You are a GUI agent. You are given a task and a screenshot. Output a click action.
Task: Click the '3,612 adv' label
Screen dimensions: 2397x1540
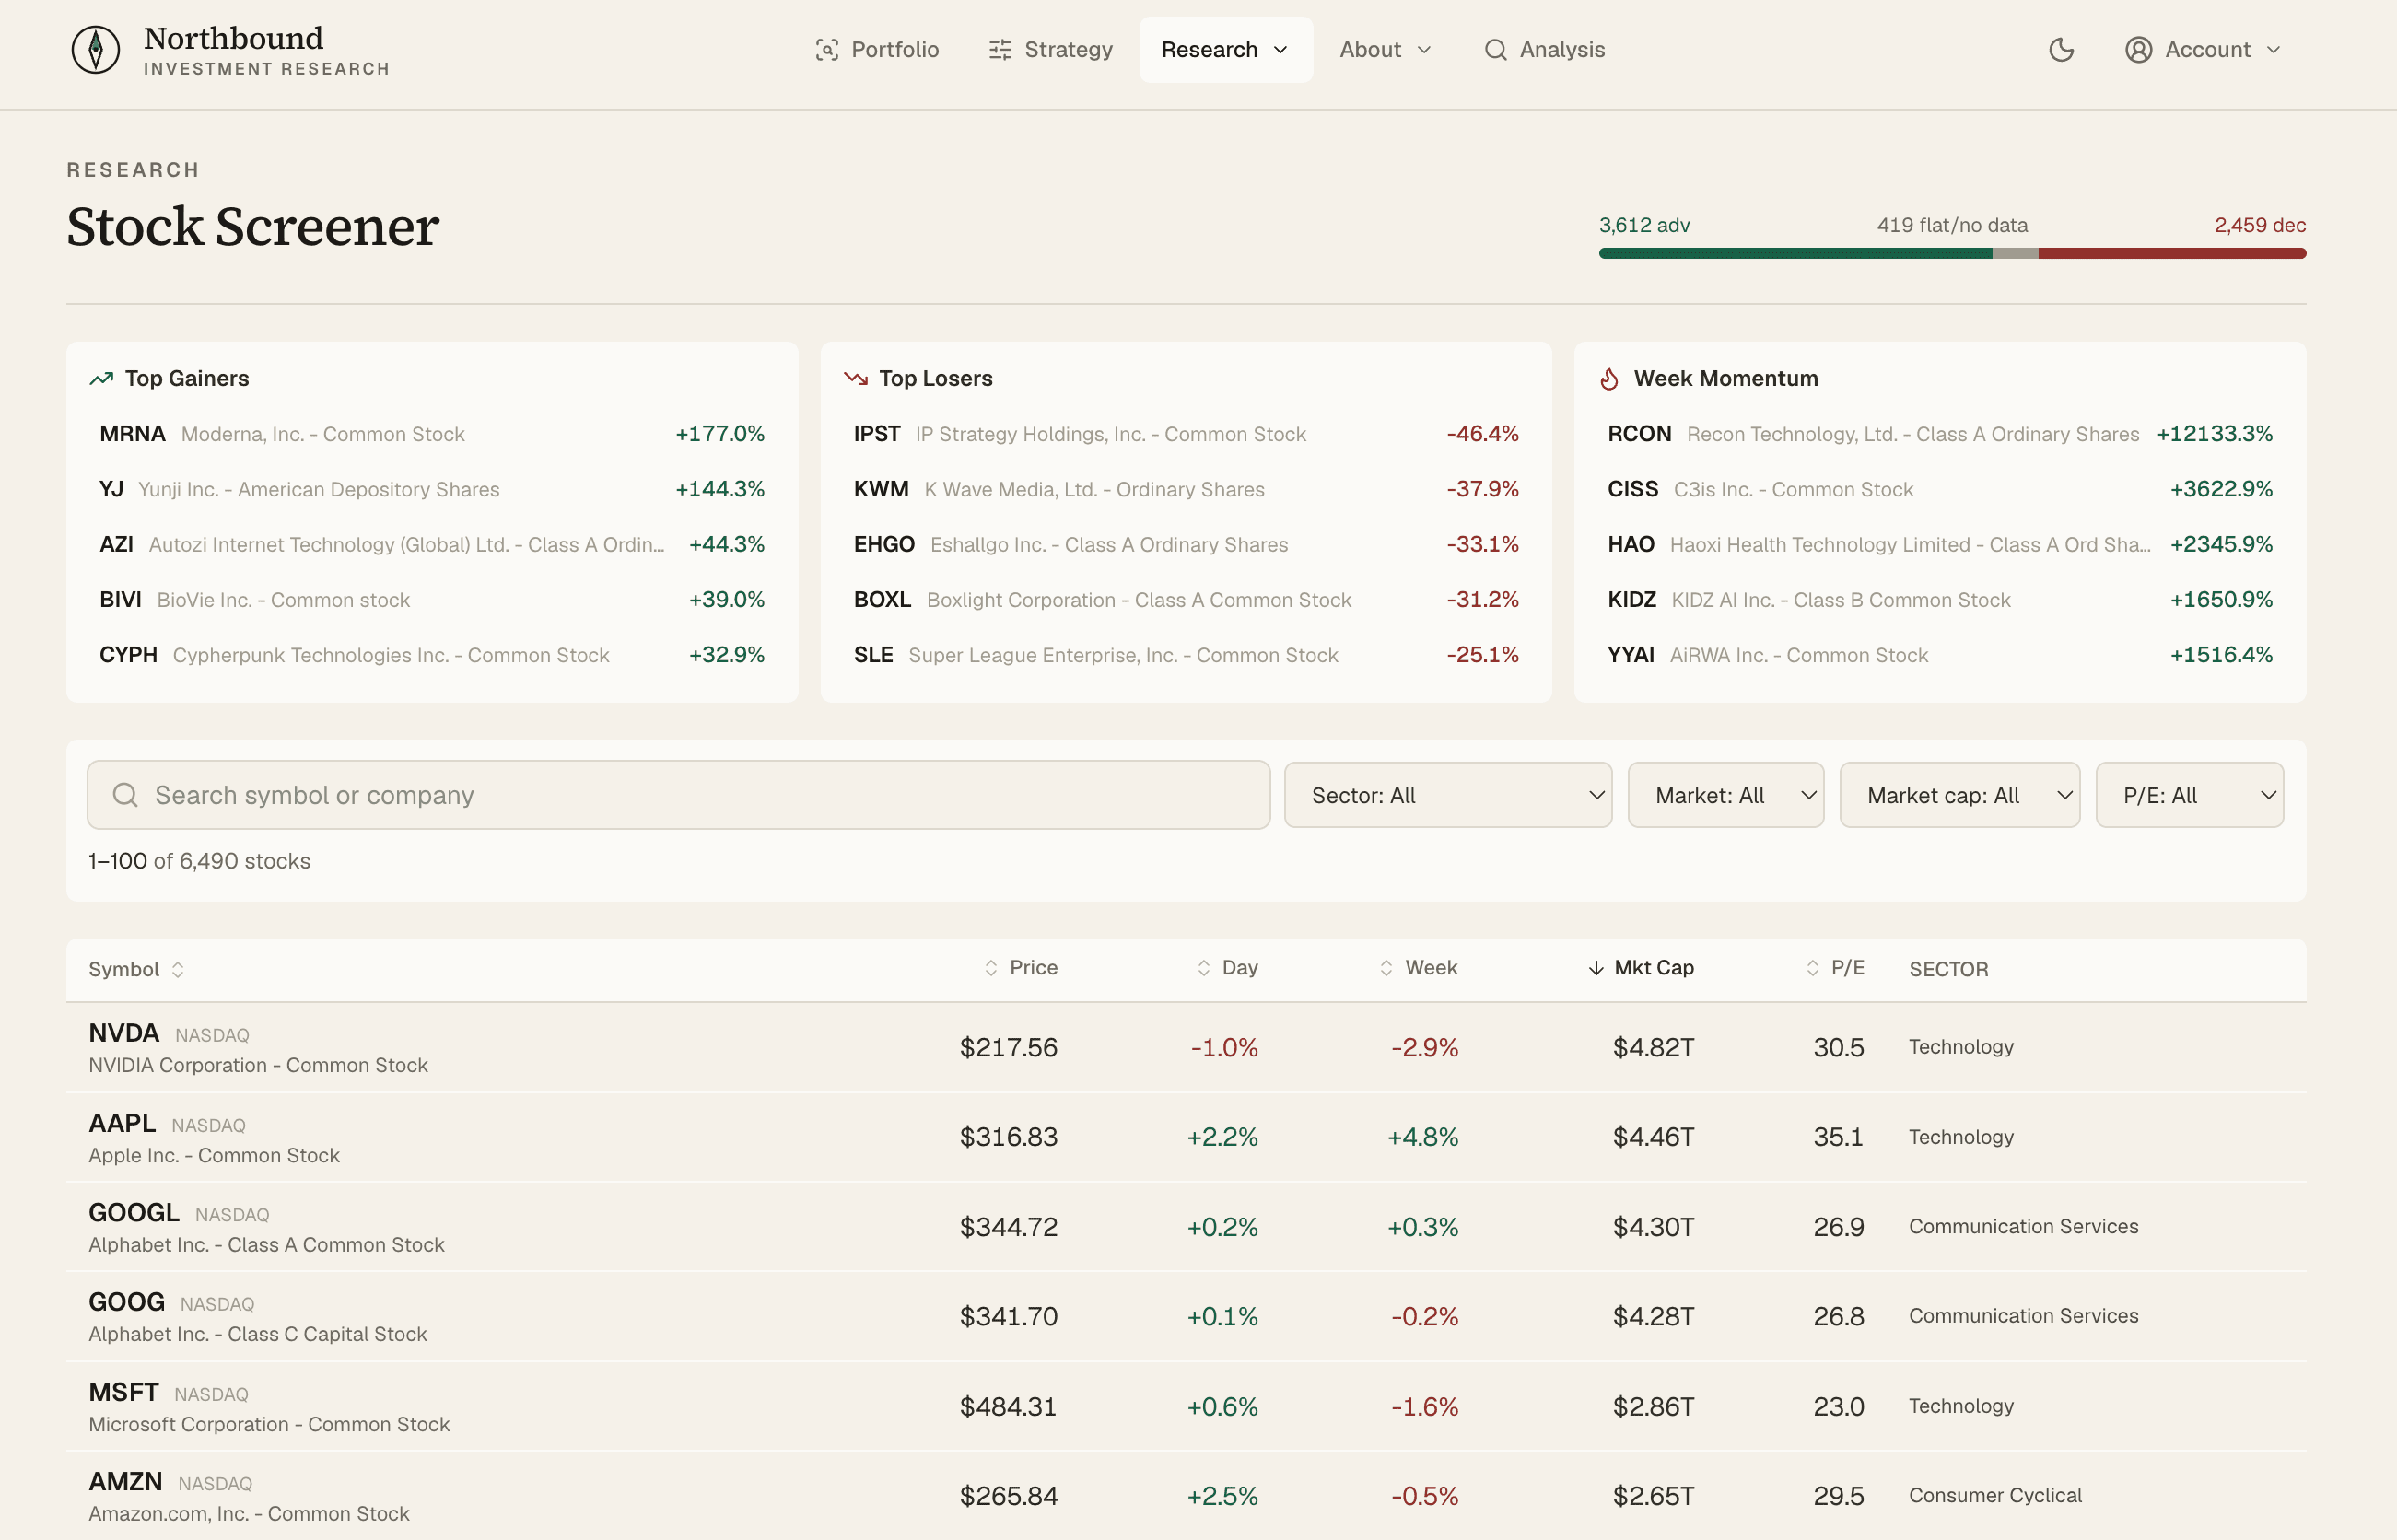pos(1644,225)
